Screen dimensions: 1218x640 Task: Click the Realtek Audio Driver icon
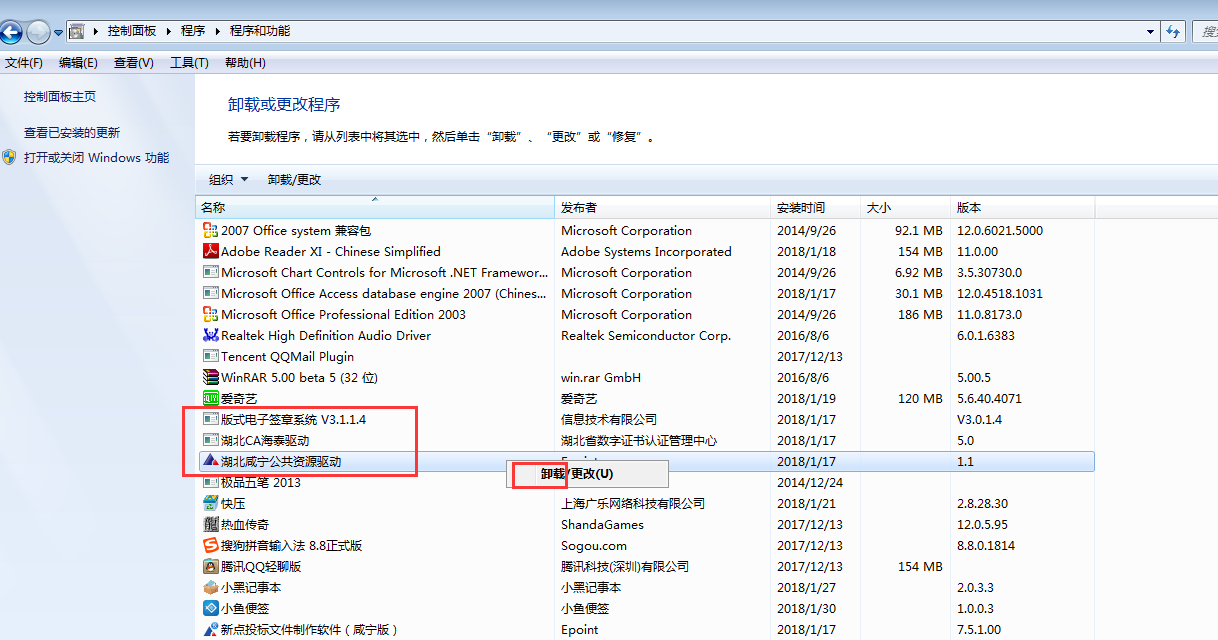tap(210, 335)
